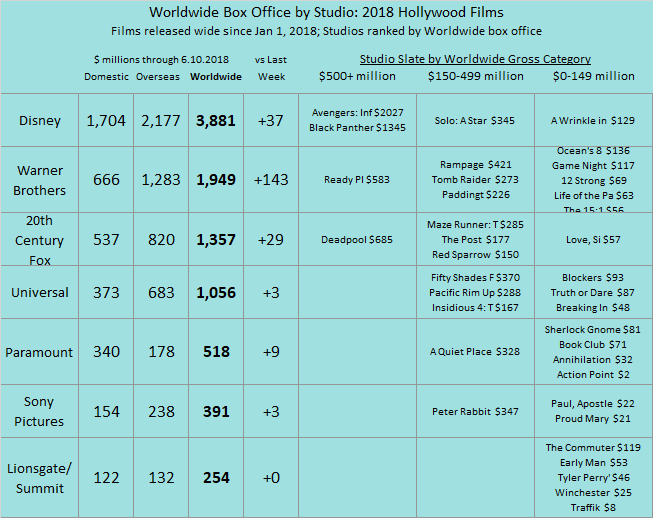Click 'Black Panther $1345' entry
This screenshot has height=518, width=653.
click(357, 128)
